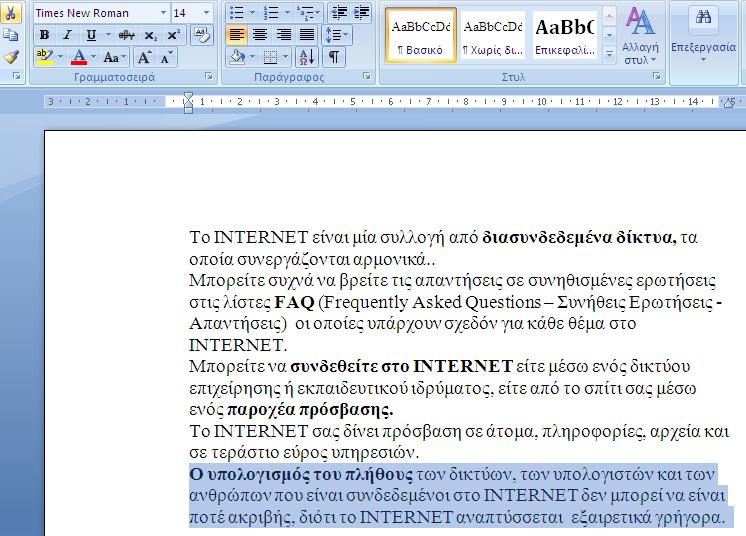
Task: Open the Change Case (Aa) dropdown
Action: pos(115,58)
